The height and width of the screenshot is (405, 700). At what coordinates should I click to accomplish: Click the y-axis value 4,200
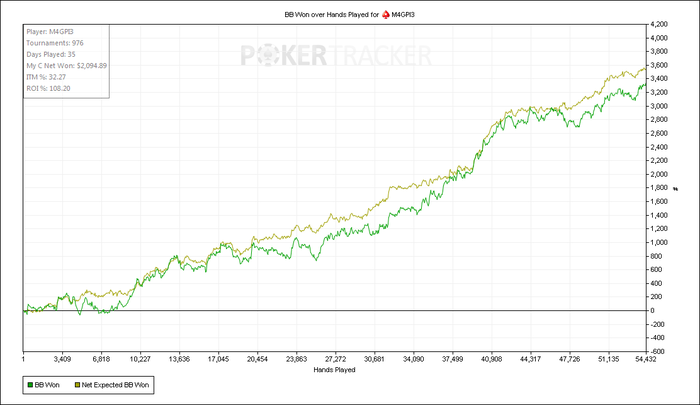(659, 24)
